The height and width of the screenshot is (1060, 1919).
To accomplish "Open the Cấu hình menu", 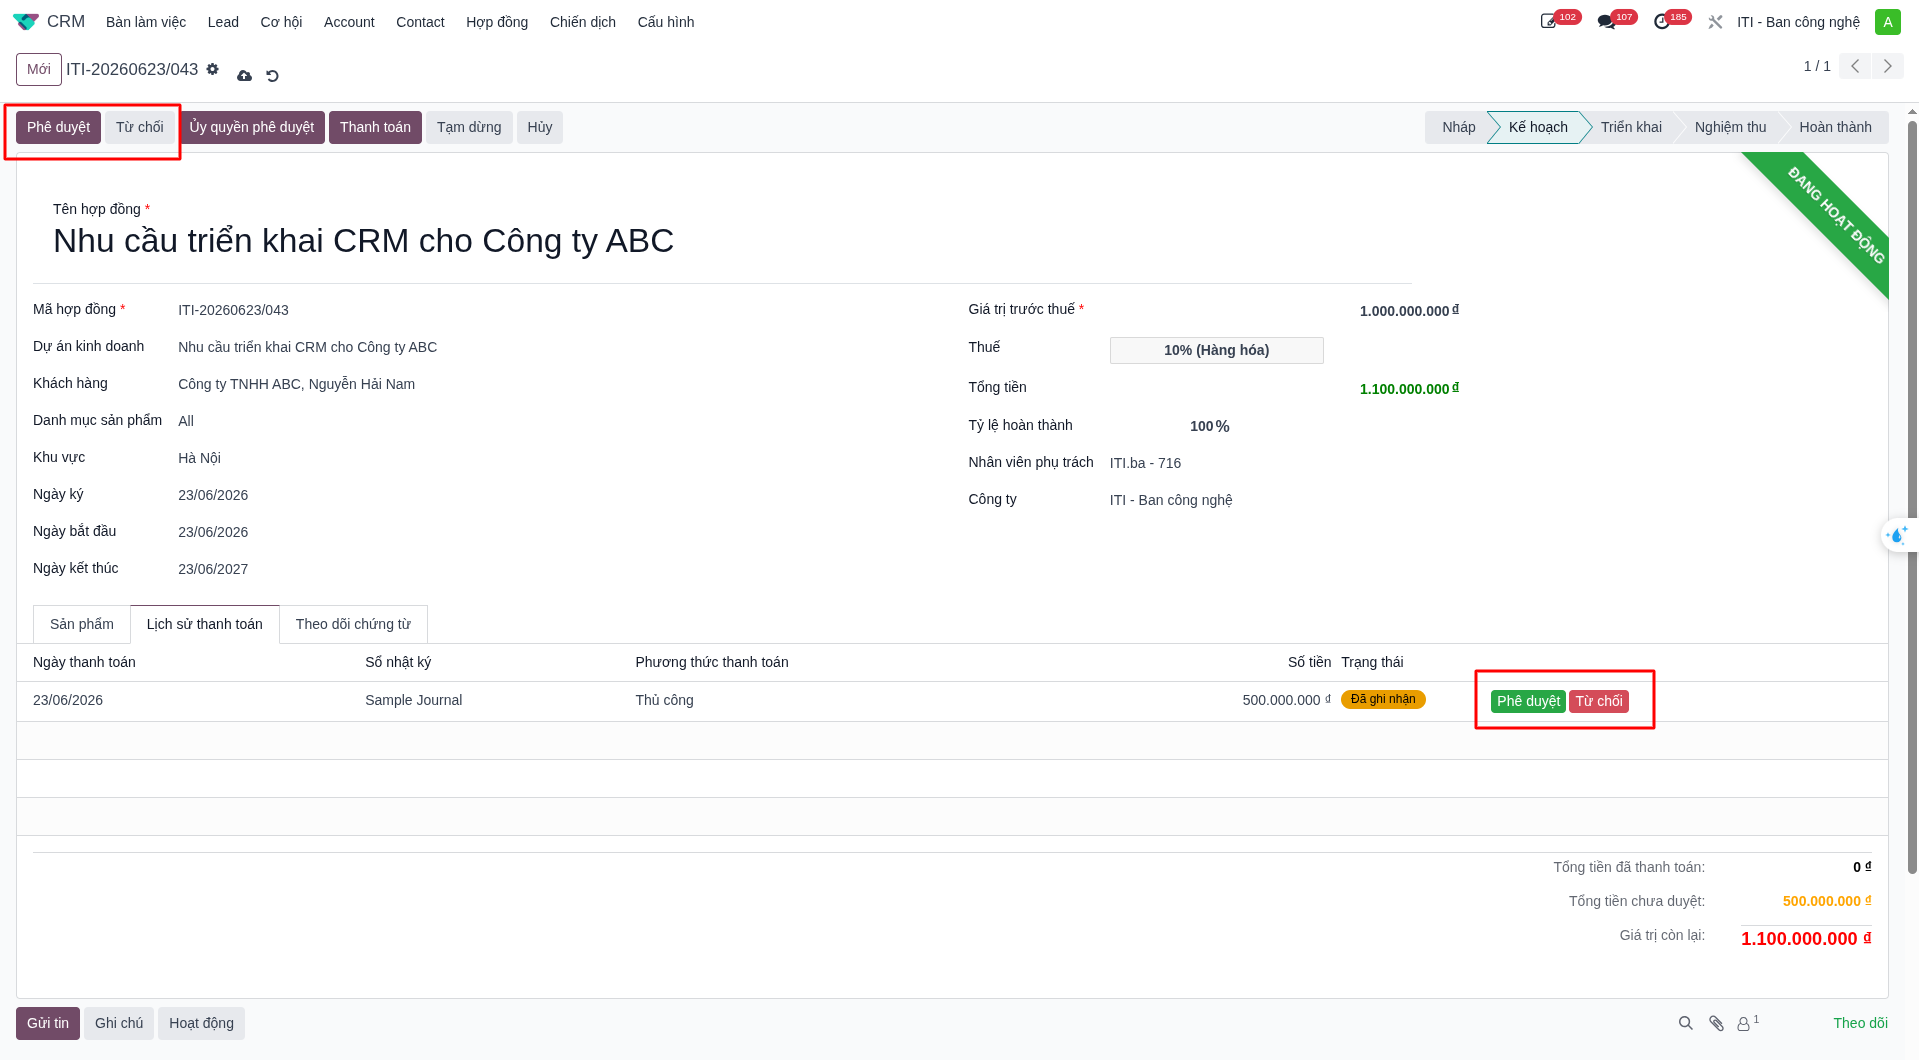I will pos(666,22).
